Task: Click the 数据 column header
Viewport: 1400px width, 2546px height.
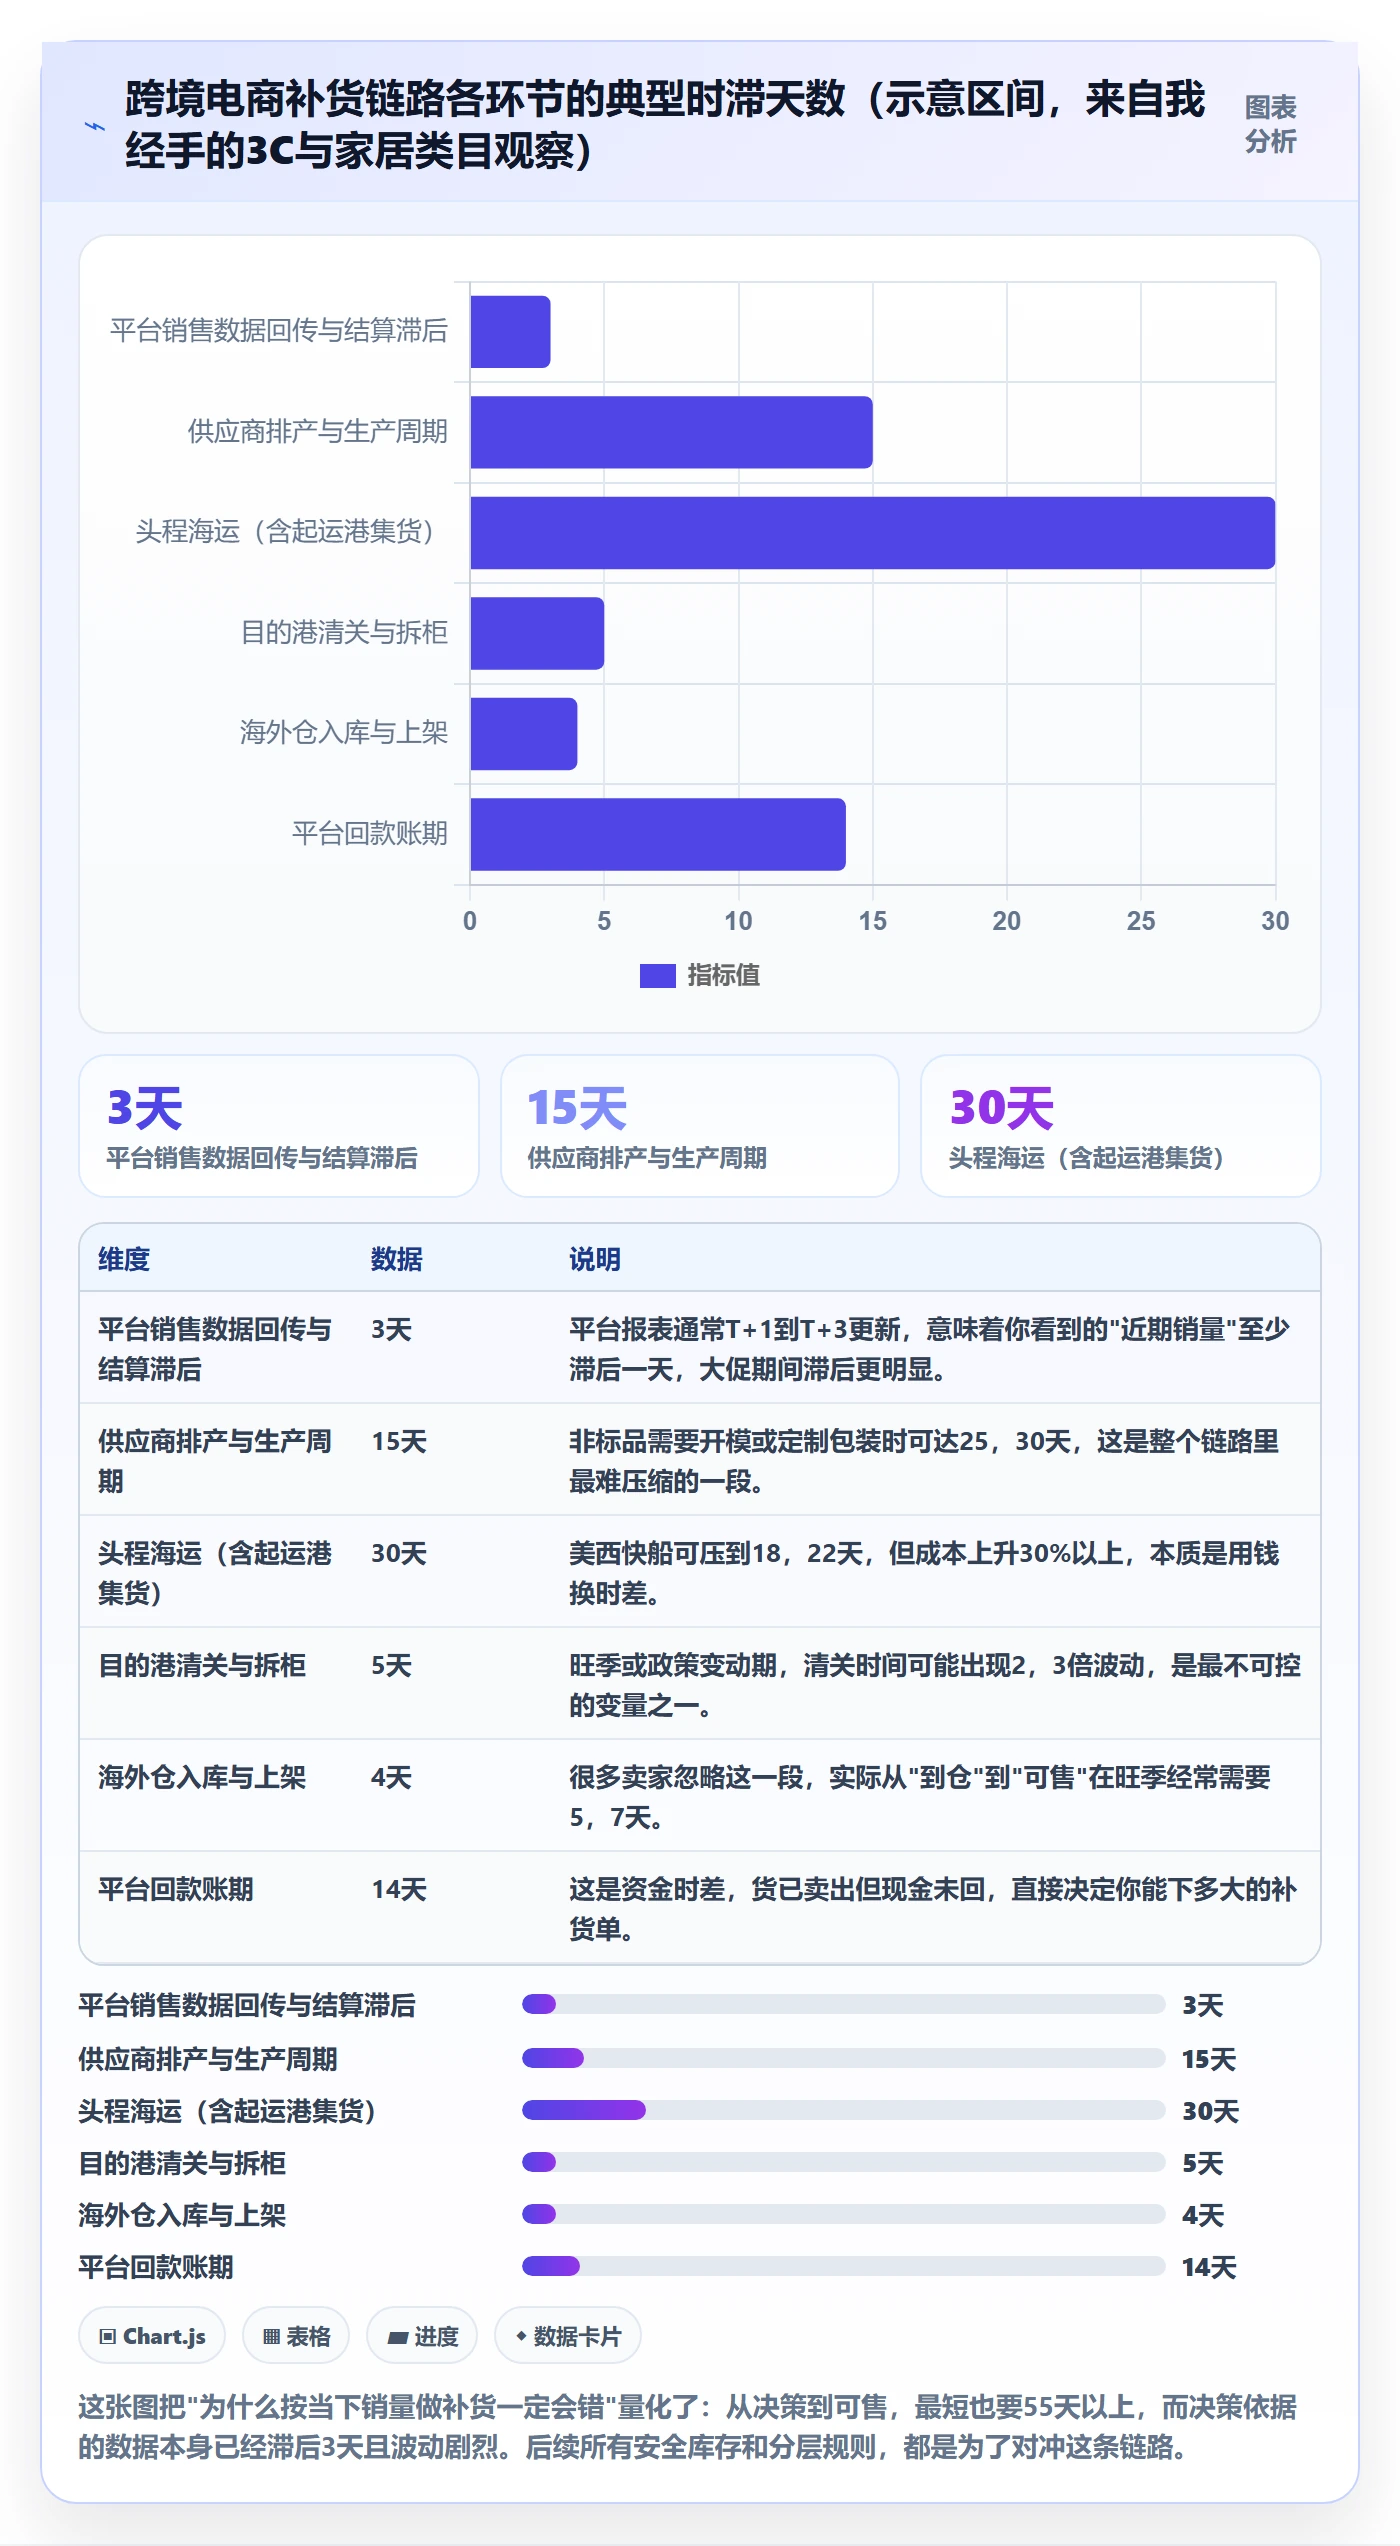Action: click(397, 1259)
